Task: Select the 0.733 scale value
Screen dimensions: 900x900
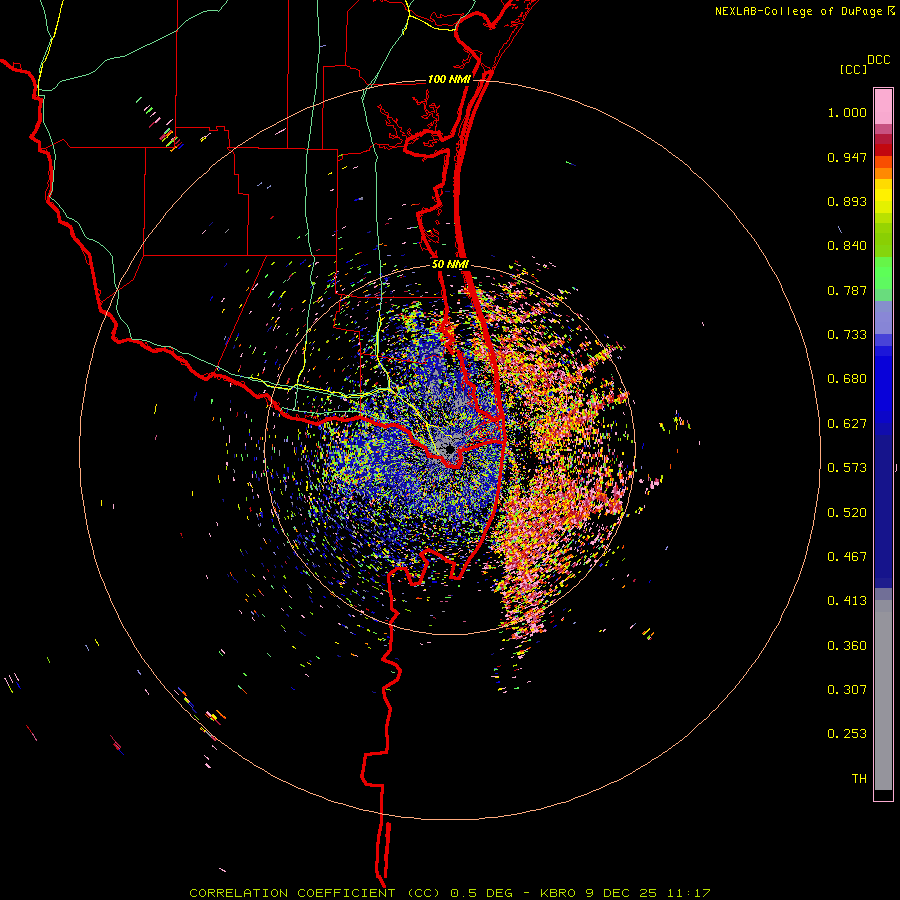Action: click(847, 335)
